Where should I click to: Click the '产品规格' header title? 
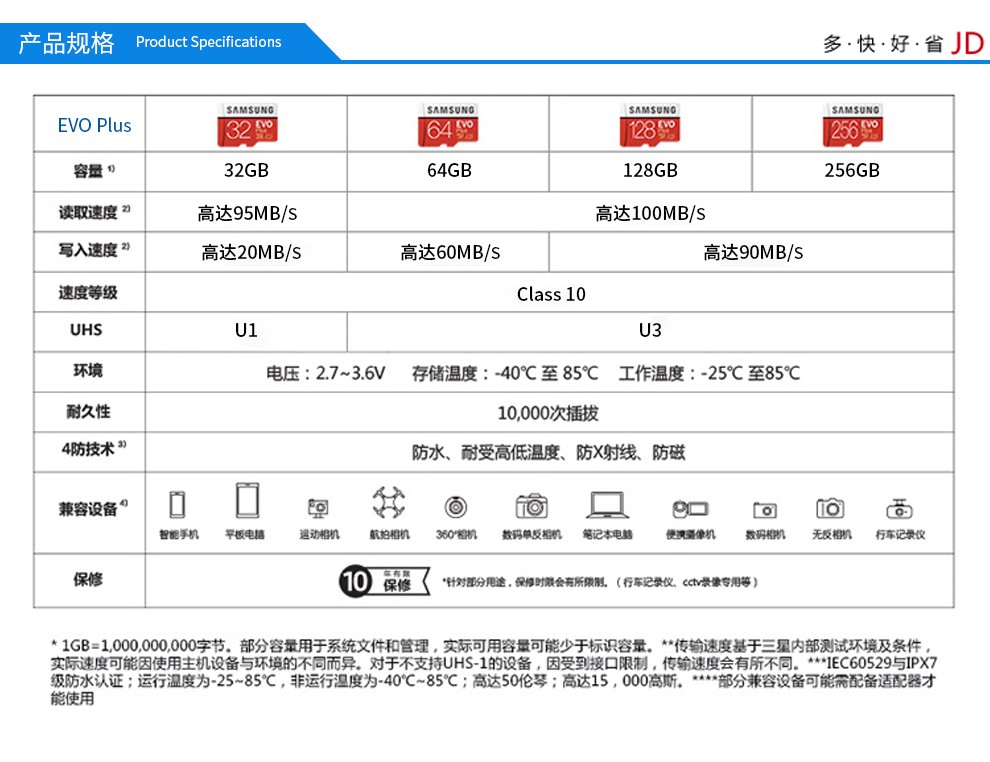click(x=66, y=43)
